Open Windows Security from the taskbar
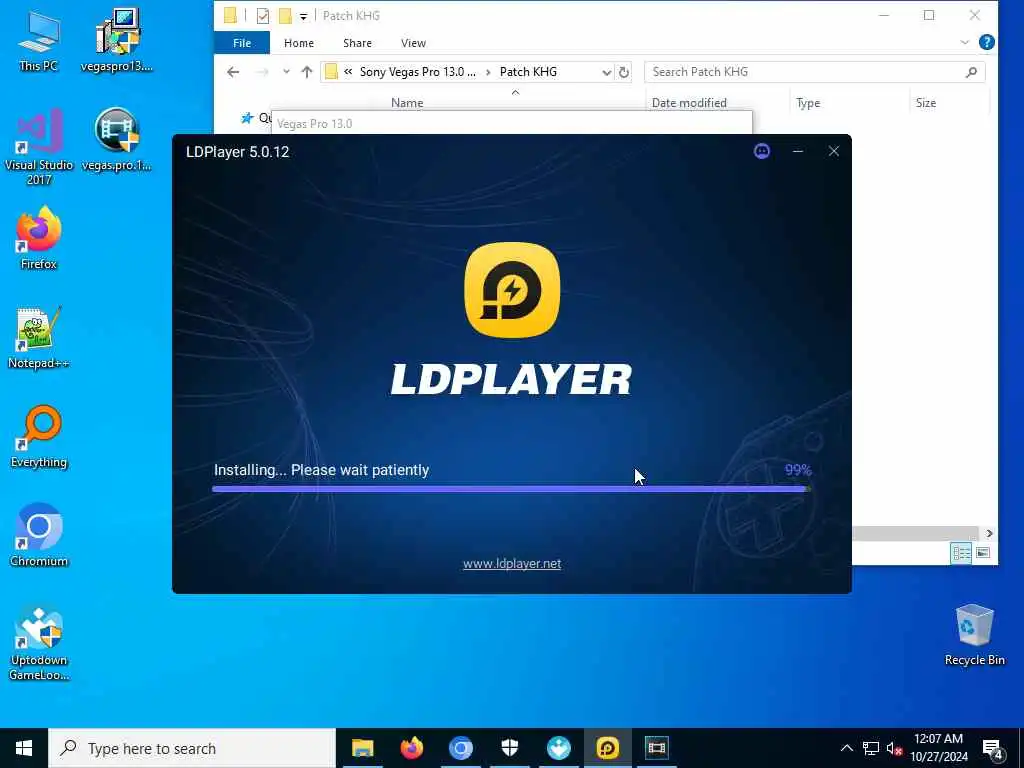The width and height of the screenshot is (1024, 768). [509, 748]
